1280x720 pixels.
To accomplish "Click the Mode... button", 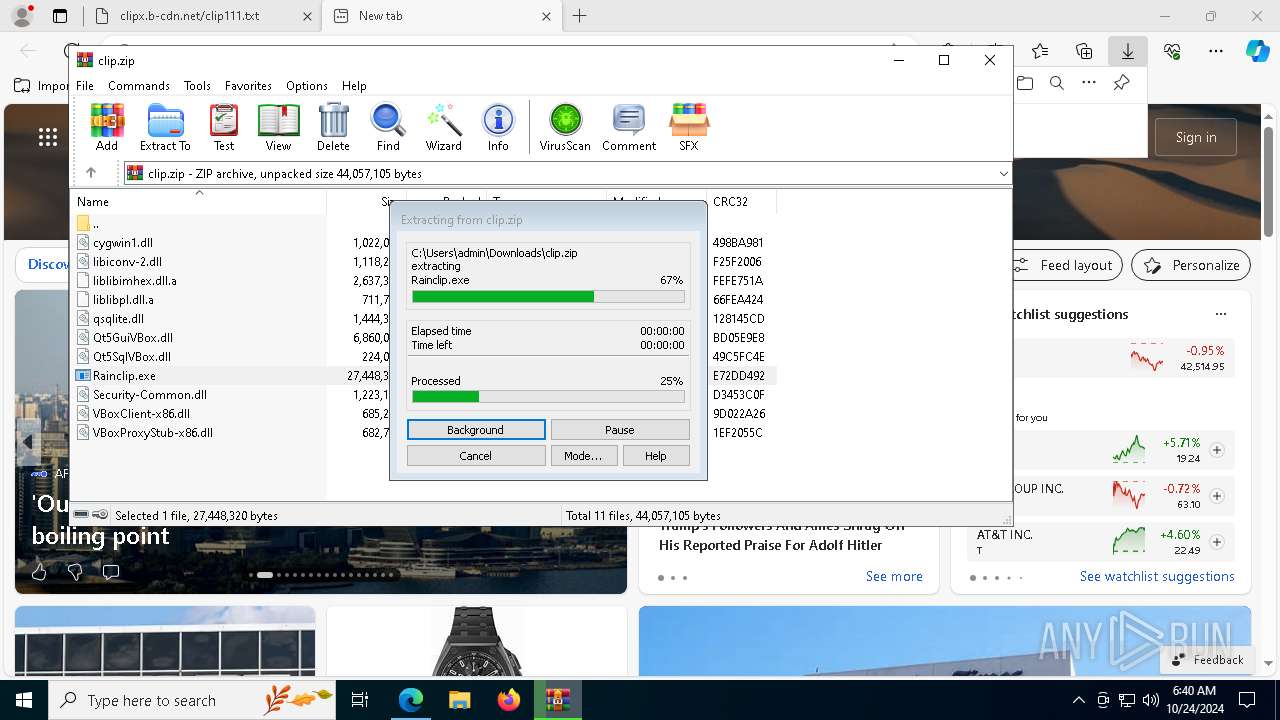I will coord(583,456).
